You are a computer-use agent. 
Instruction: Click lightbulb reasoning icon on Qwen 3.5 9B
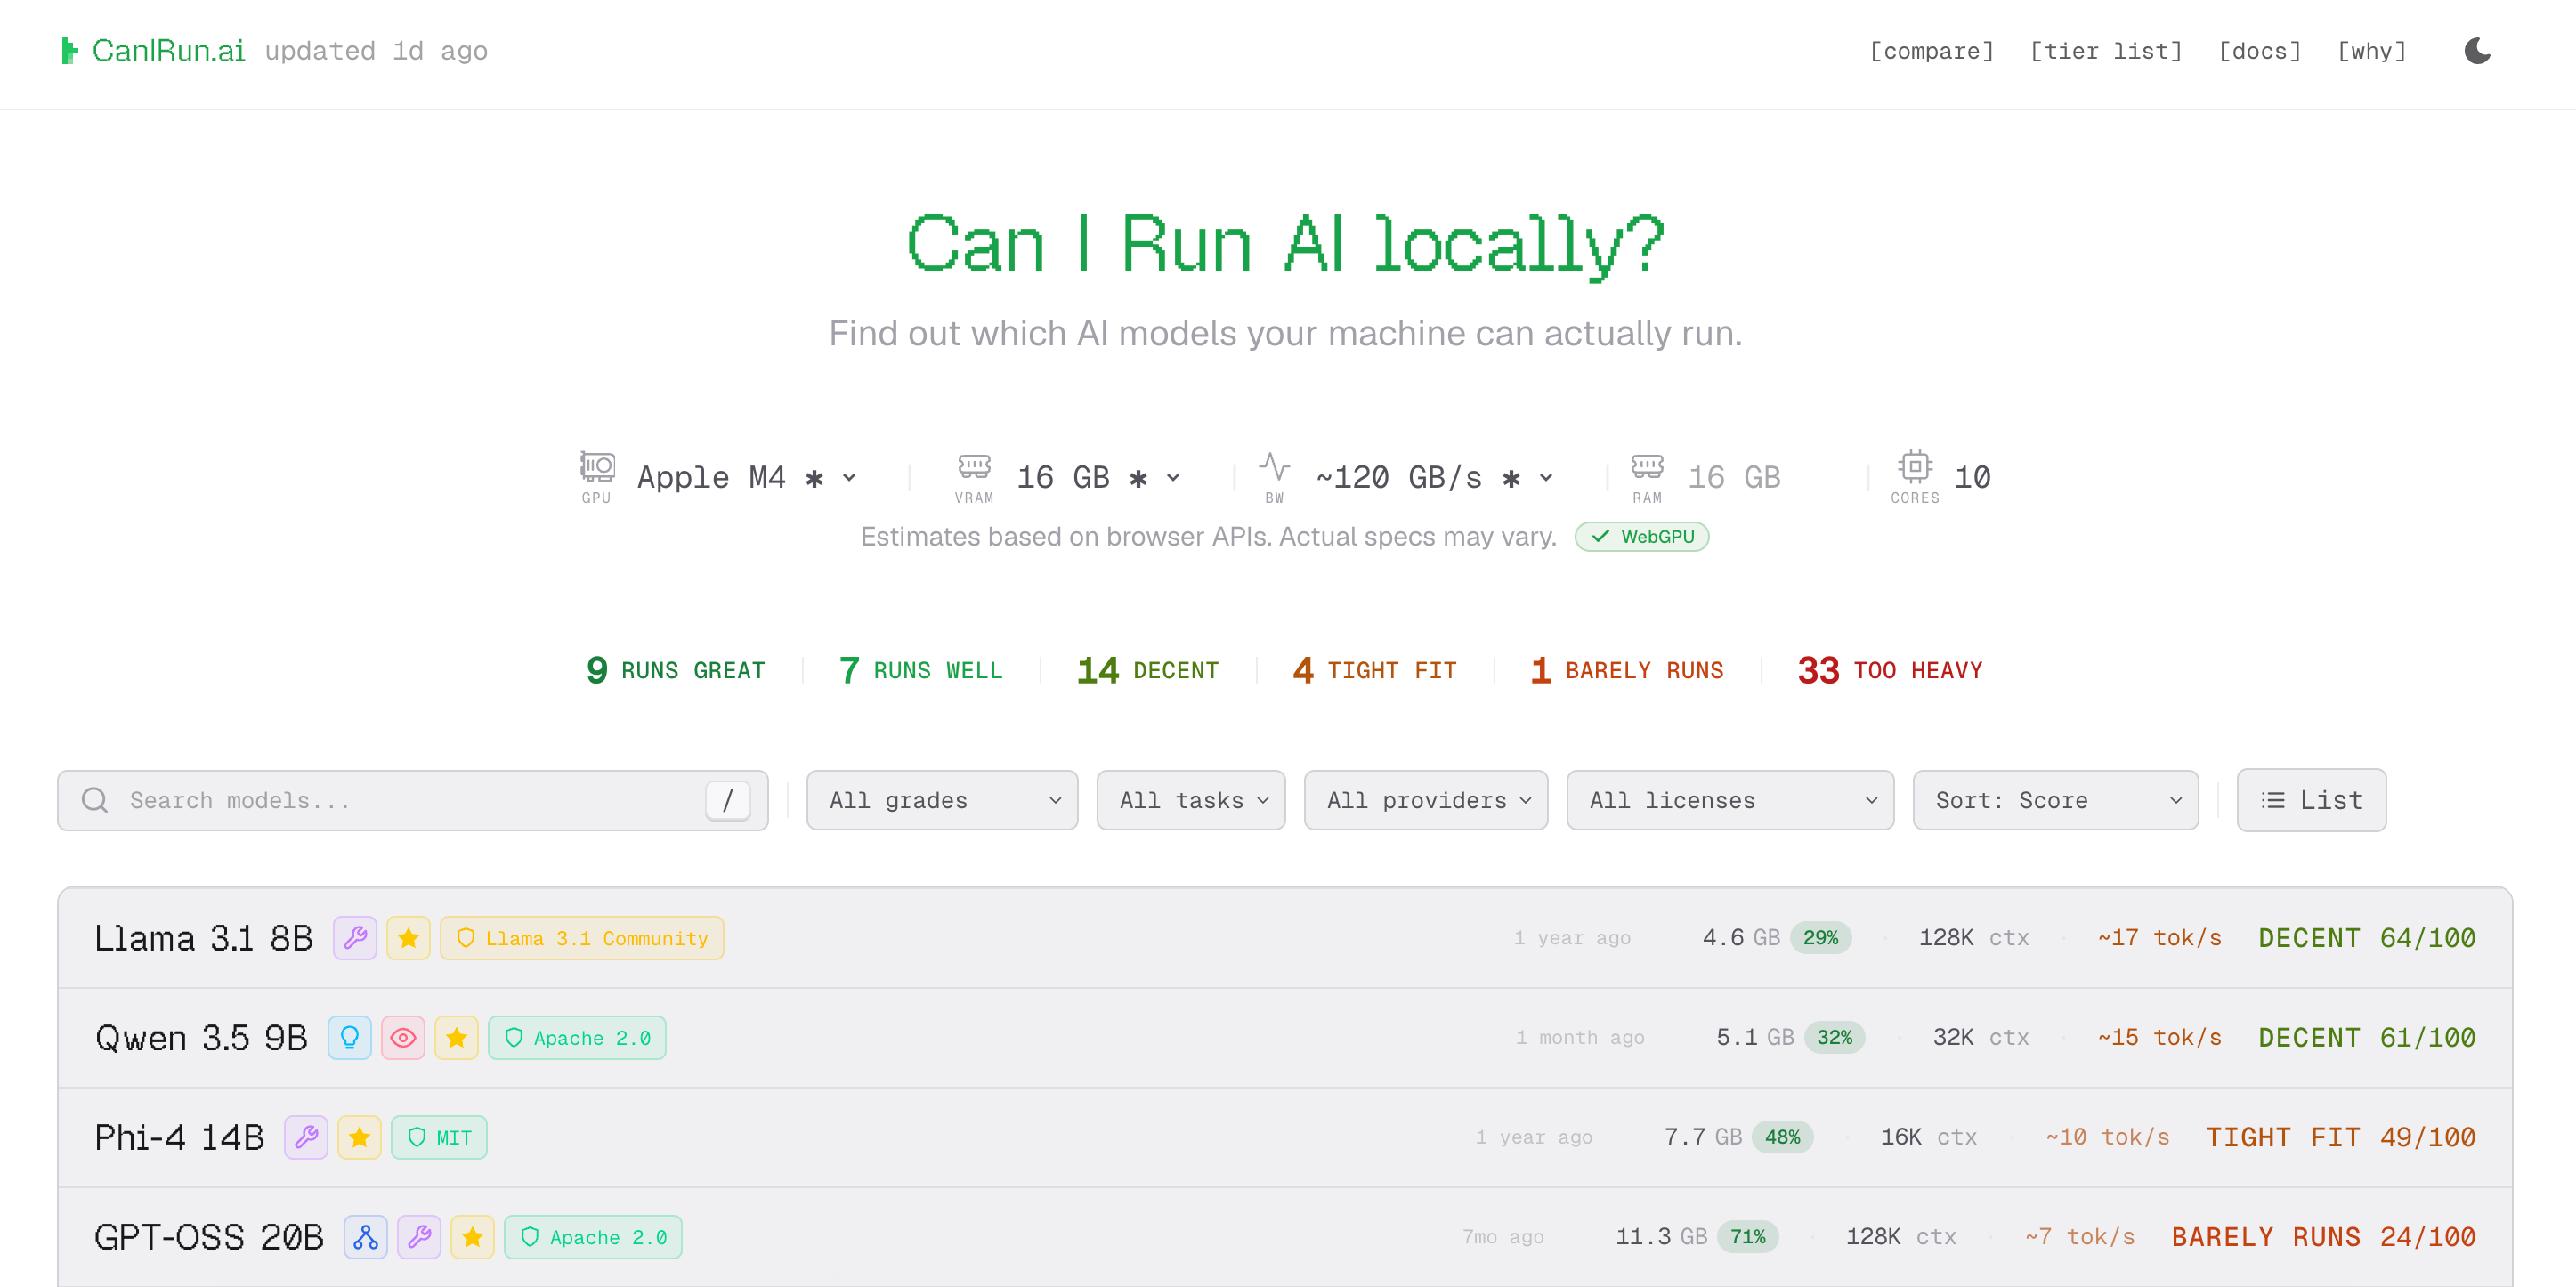349,1038
